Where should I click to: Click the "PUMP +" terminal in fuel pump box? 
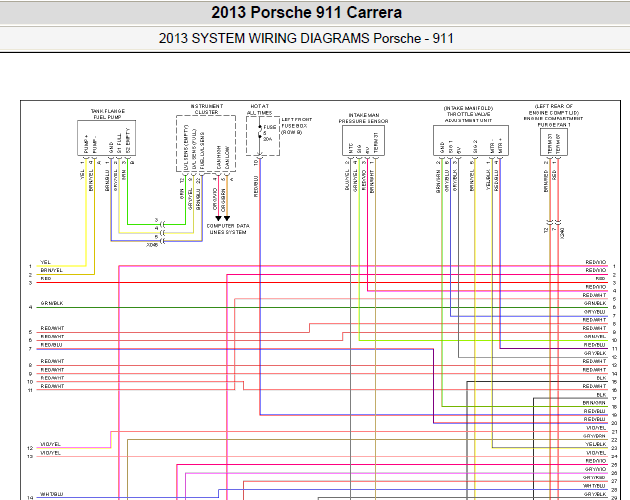(x=86, y=144)
